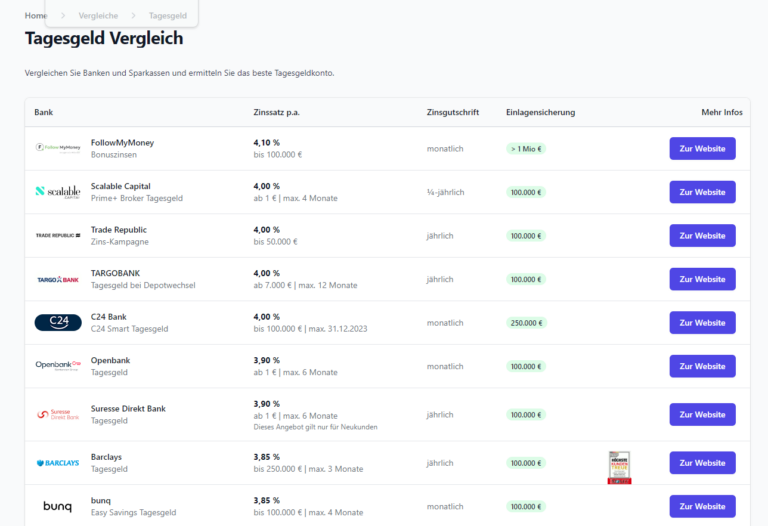The height and width of the screenshot is (526, 768).
Task: Click Zur Website for Trade Republic
Action: [702, 236]
